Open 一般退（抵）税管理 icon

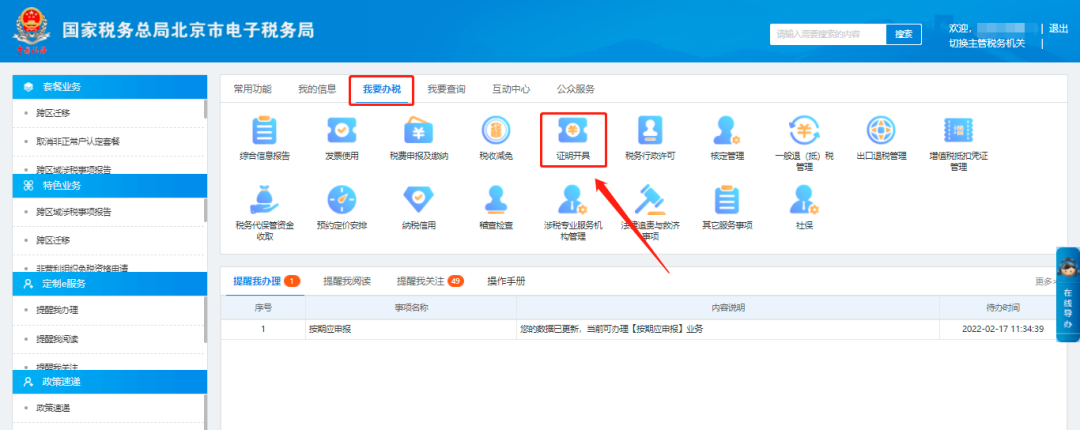point(804,130)
